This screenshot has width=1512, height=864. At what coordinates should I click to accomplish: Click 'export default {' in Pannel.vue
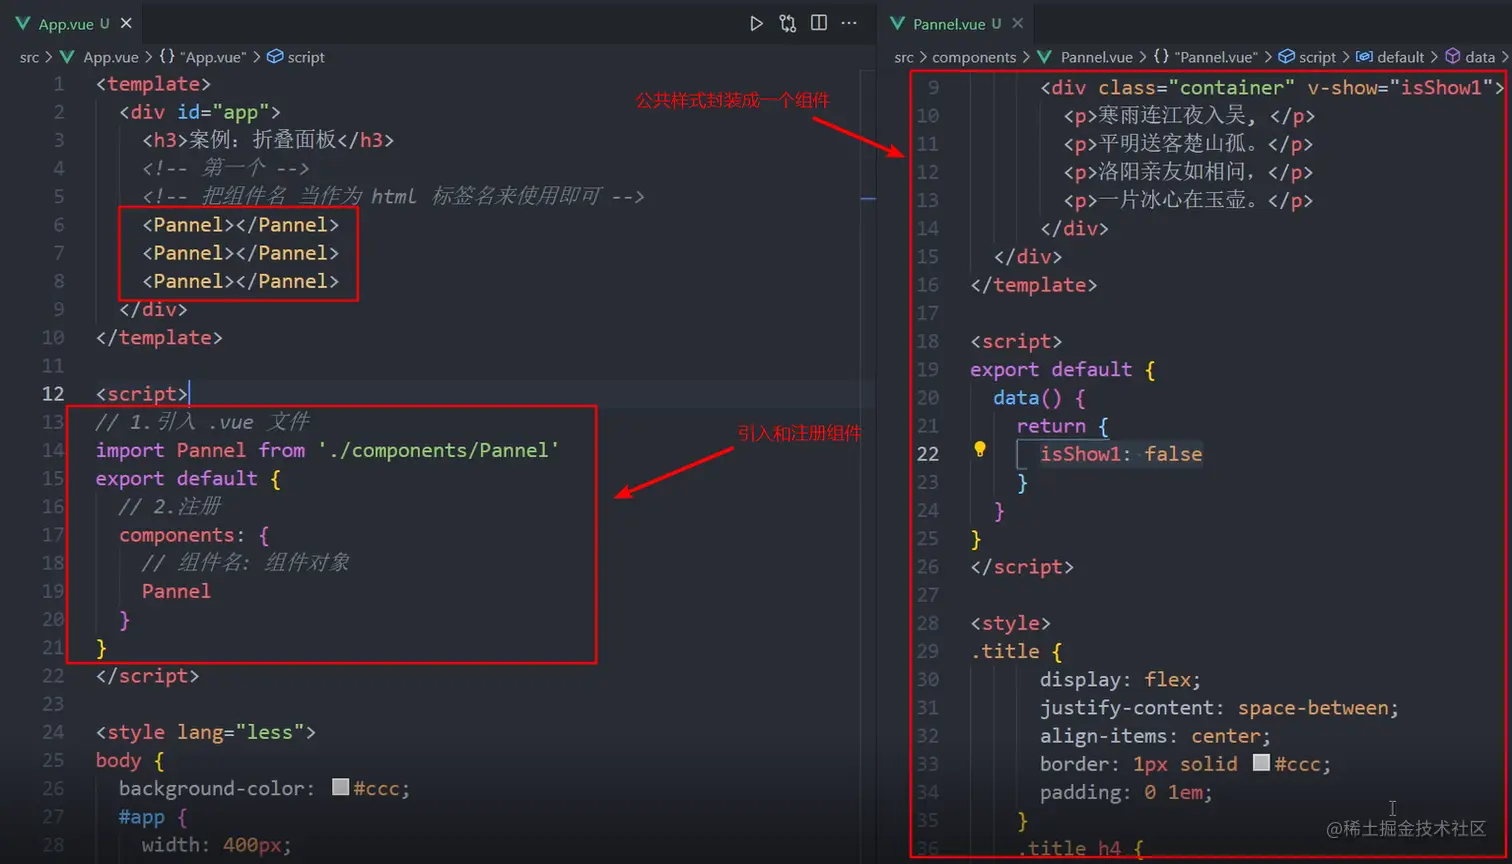click(x=1063, y=369)
